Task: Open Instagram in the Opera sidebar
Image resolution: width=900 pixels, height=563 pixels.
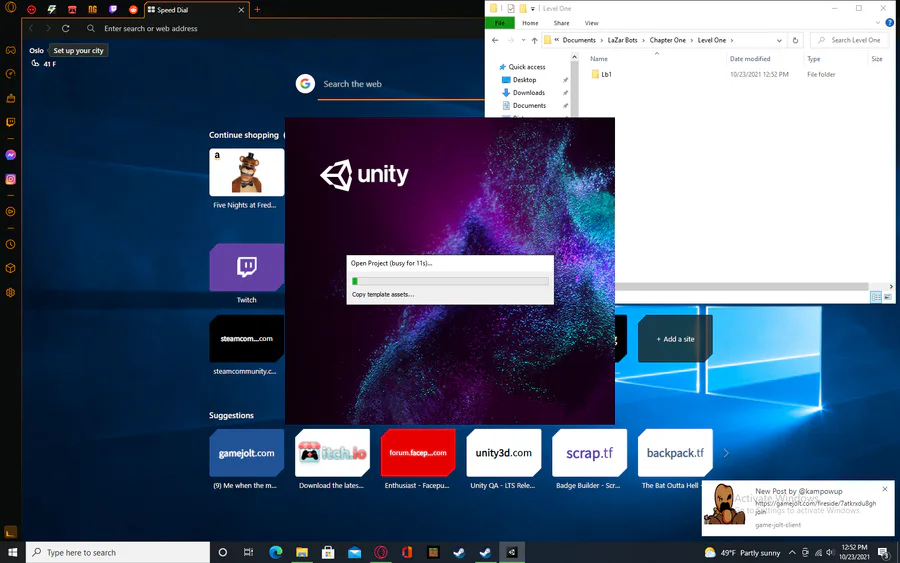Action: tap(10, 179)
